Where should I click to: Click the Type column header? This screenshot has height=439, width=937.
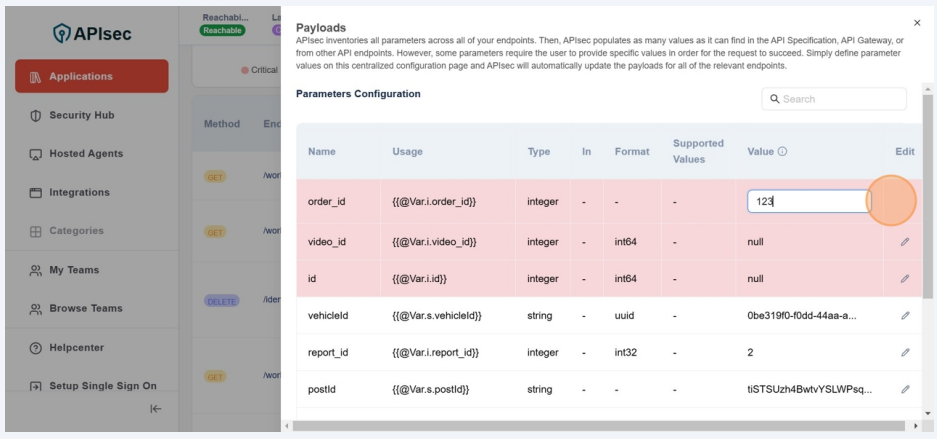(538, 152)
